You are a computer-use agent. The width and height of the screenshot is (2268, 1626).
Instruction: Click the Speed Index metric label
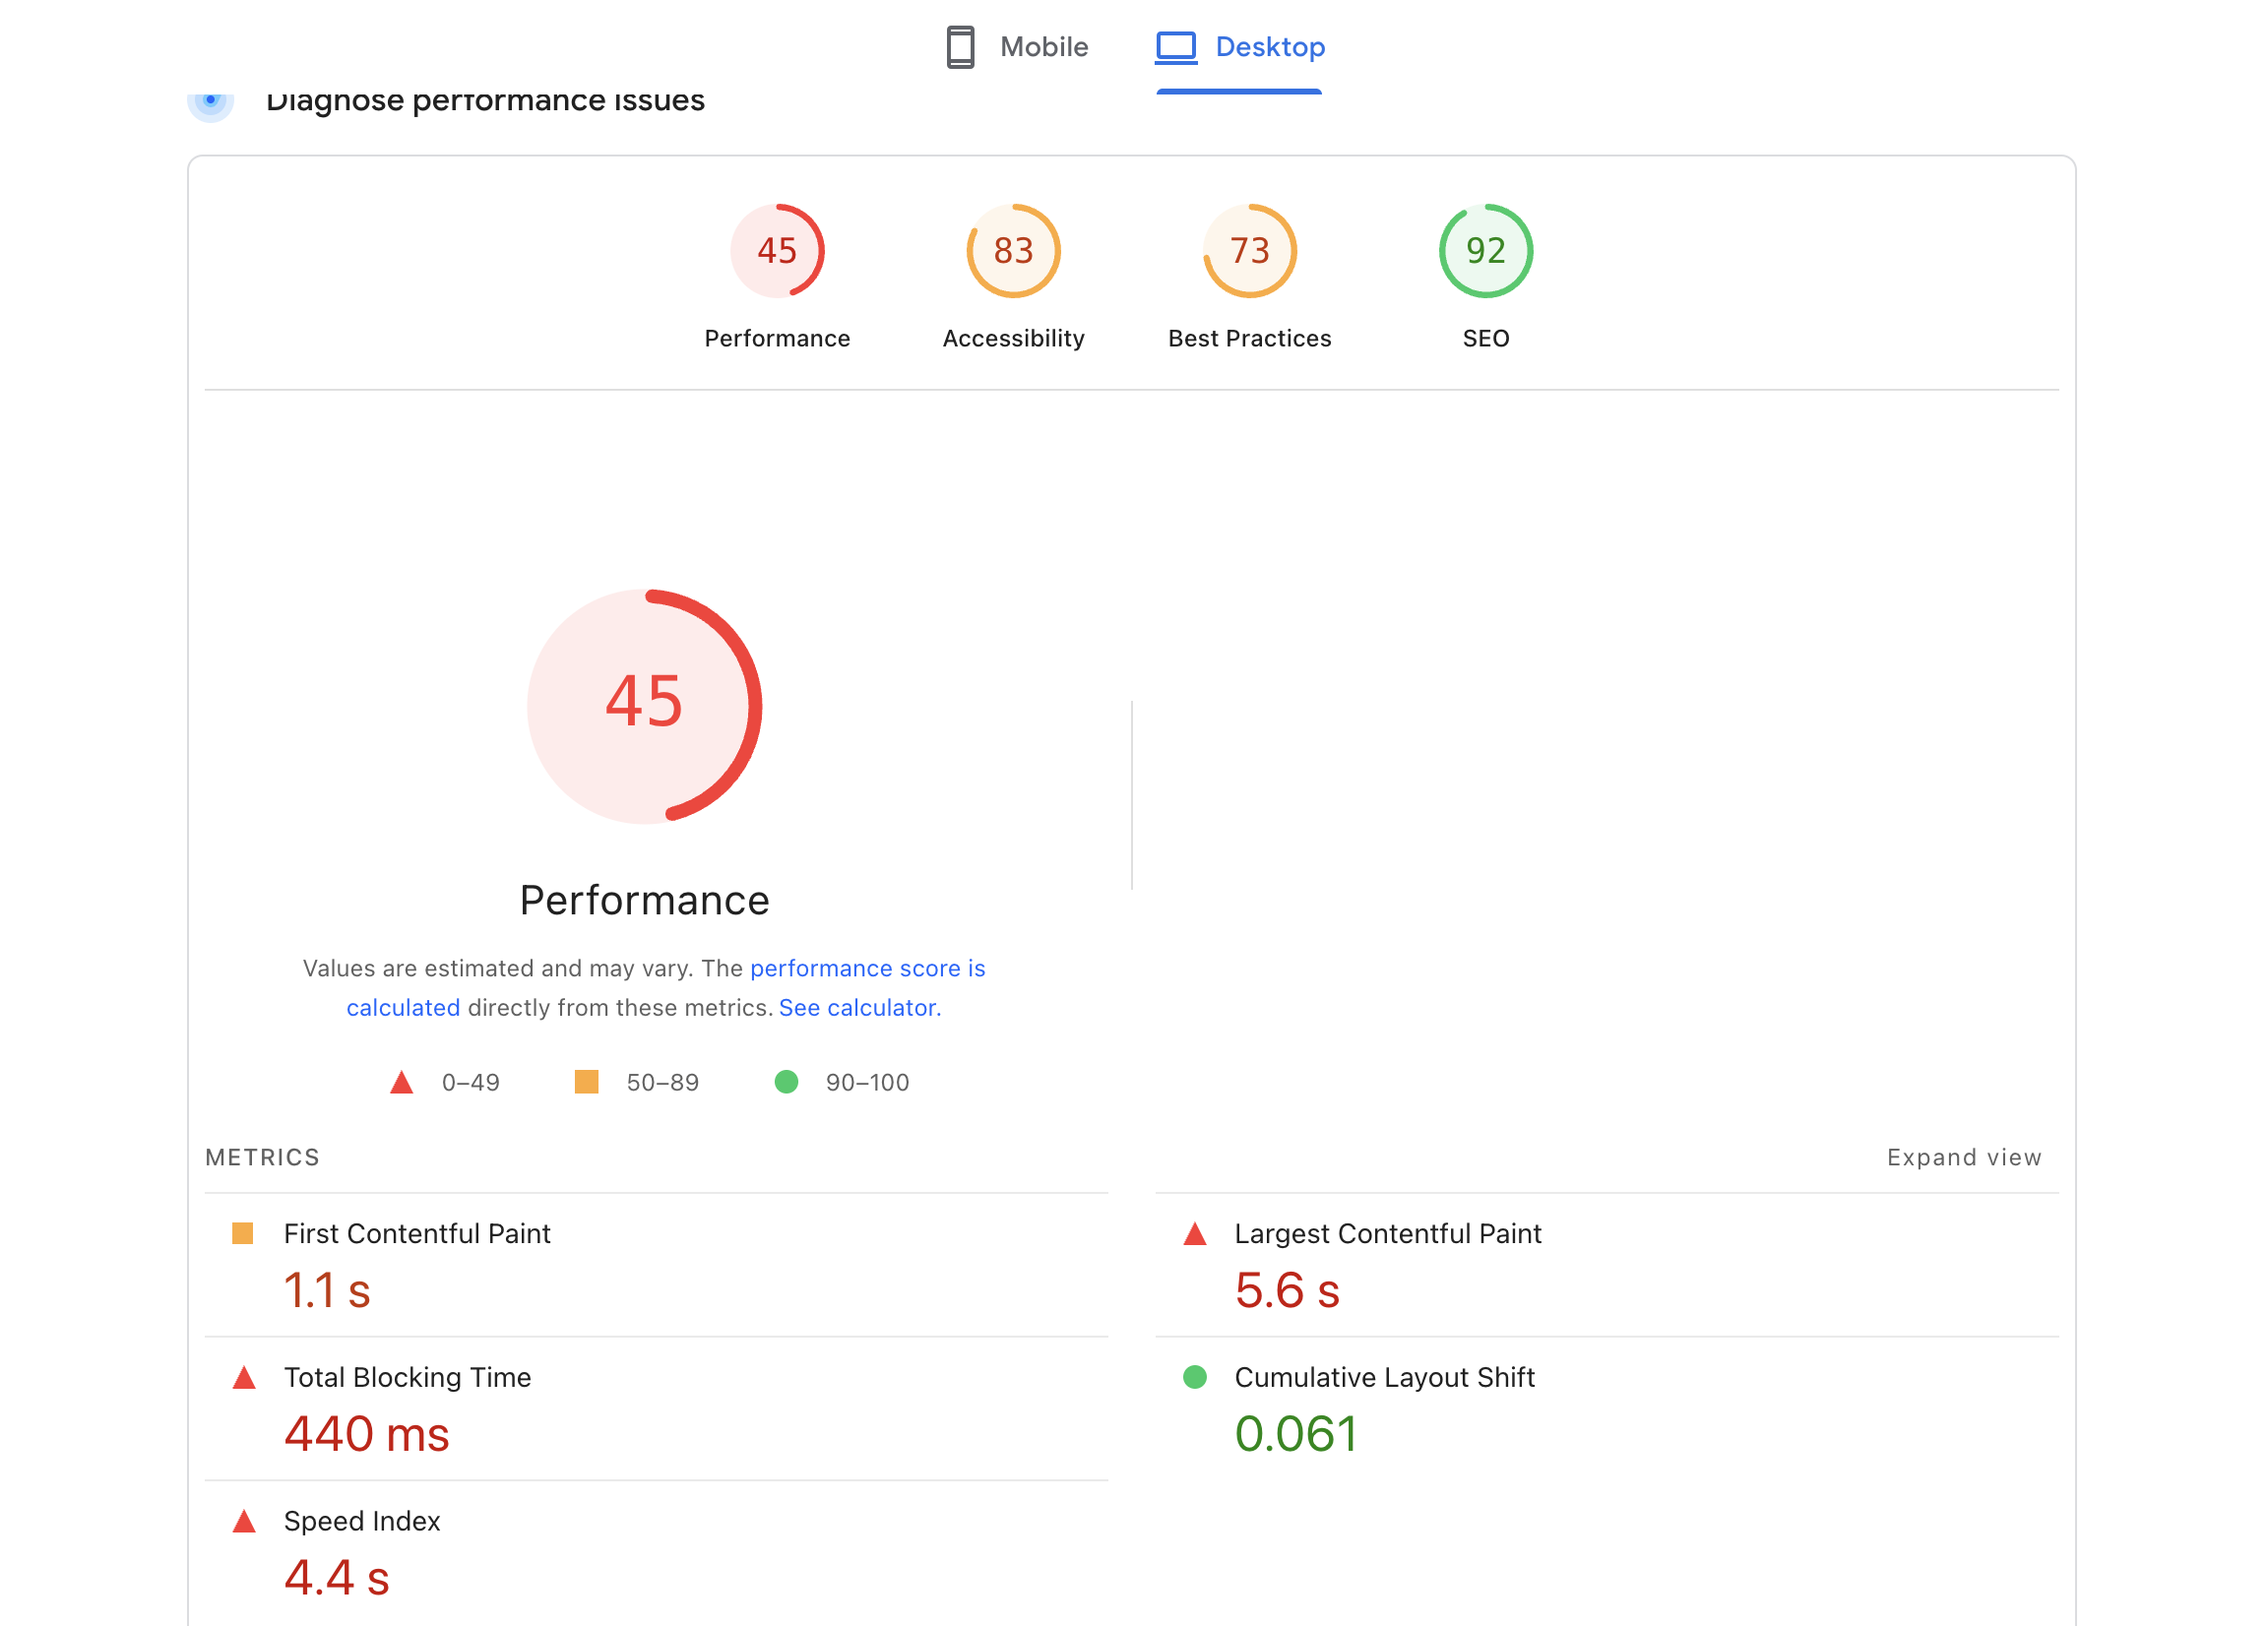pos(362,1520)
